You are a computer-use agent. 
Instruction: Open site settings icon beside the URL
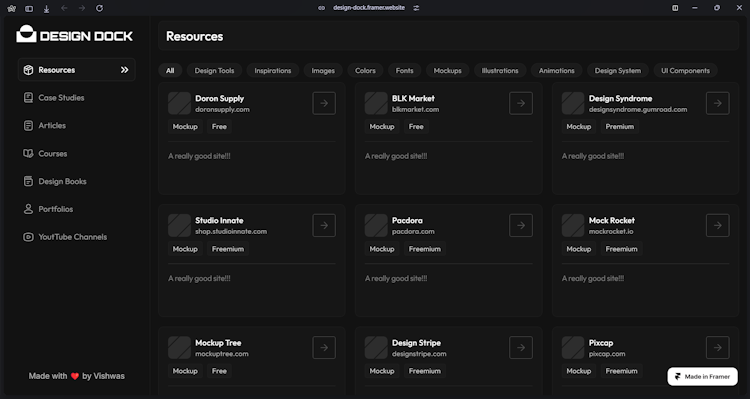[416, 8]
